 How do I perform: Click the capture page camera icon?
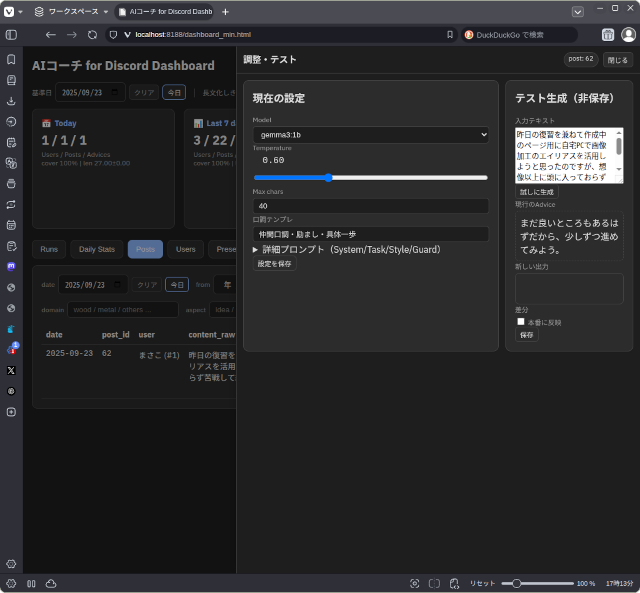415,583
